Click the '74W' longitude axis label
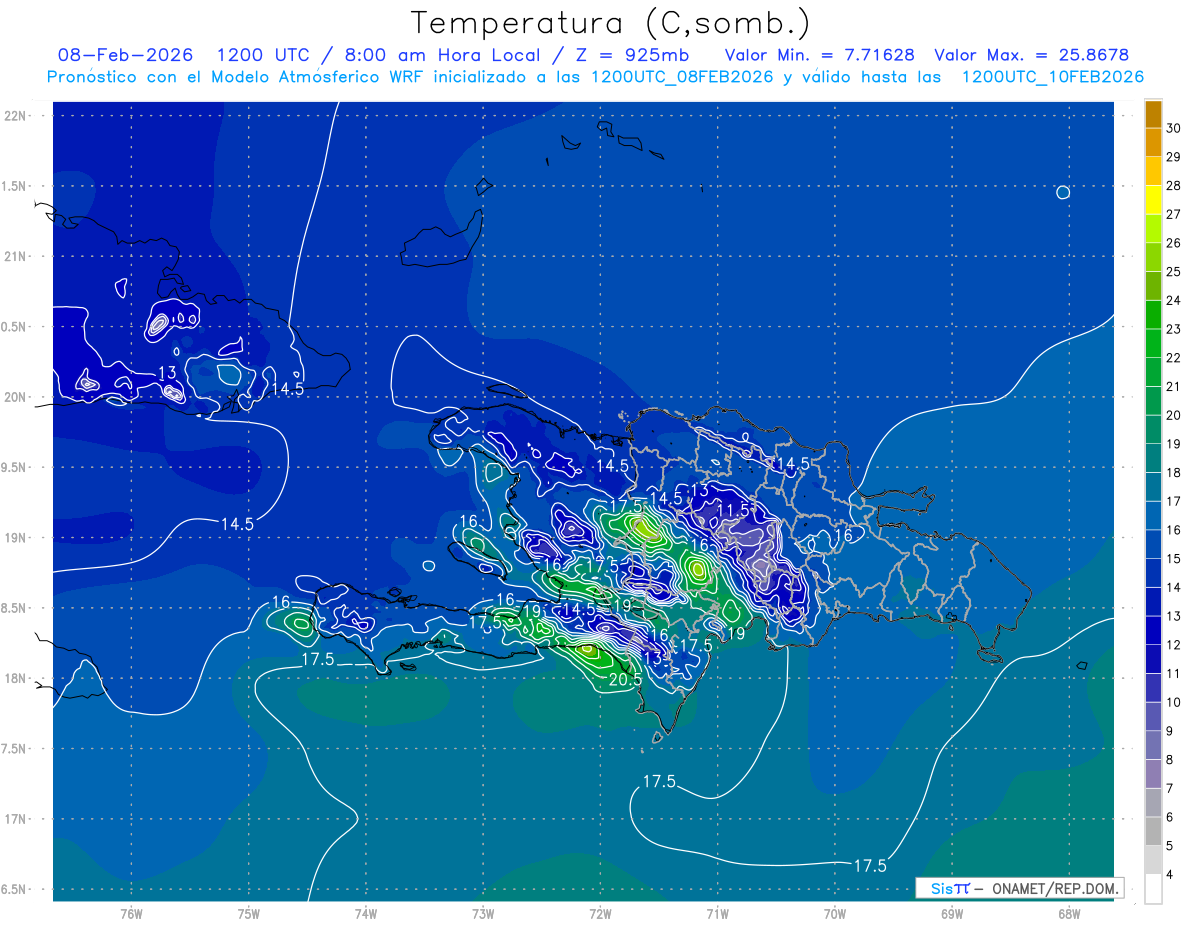 (x=366, y=913)
